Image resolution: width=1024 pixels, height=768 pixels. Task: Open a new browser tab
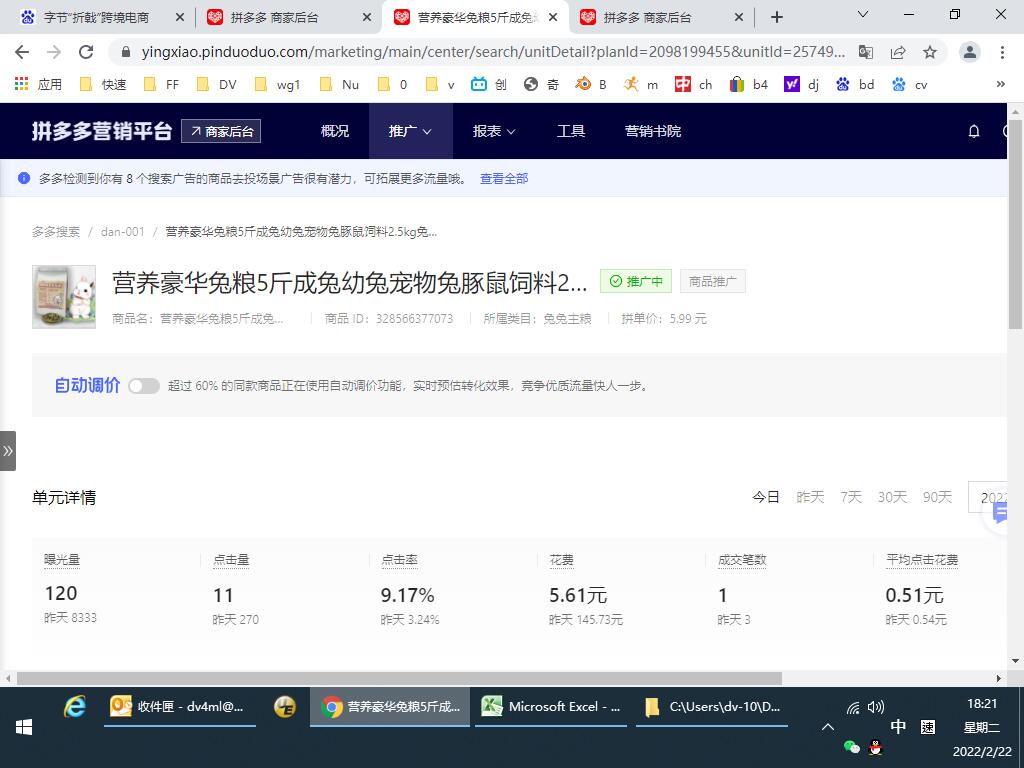tap(776, 18)
